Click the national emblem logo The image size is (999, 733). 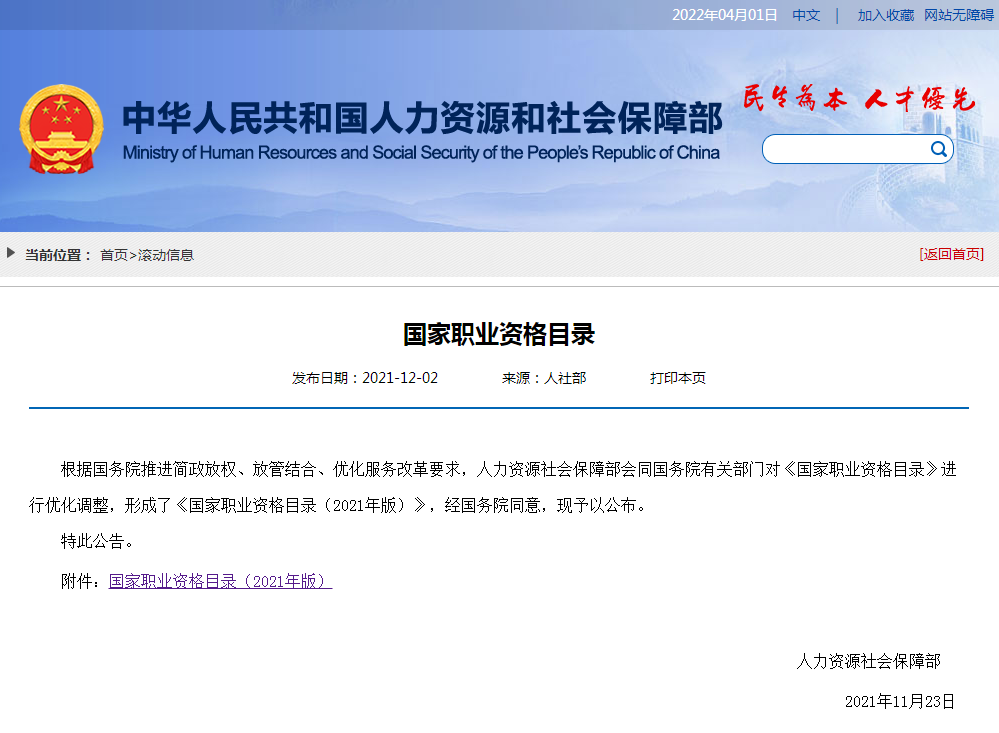pos(61,129)
